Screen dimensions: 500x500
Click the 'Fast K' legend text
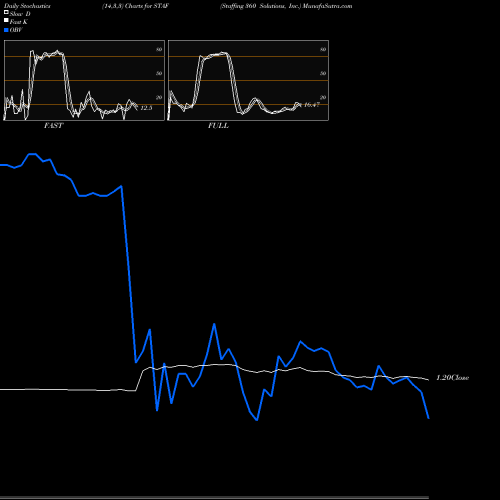pos(18,22)
